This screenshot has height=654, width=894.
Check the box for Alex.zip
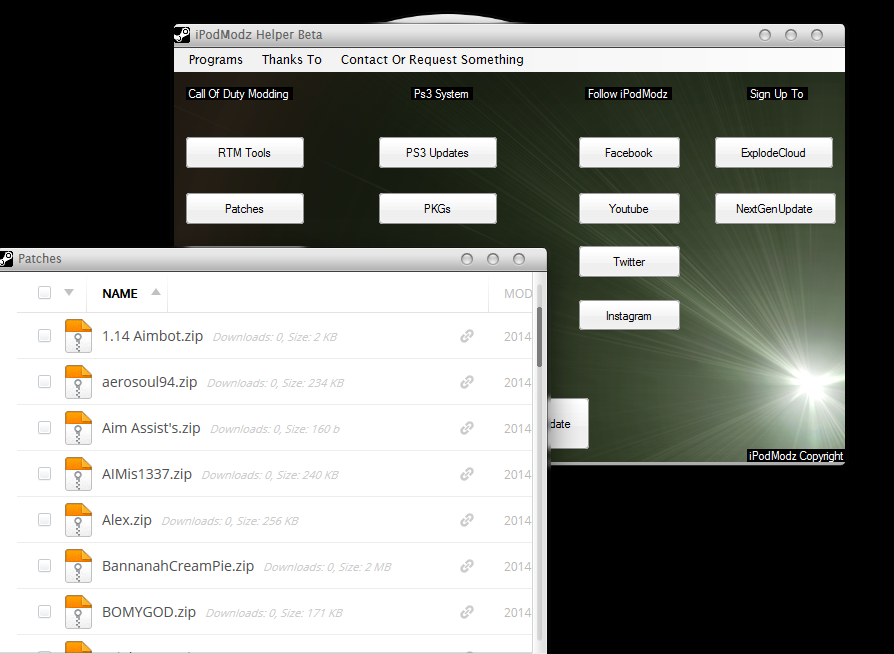click(x=44, y=519)
